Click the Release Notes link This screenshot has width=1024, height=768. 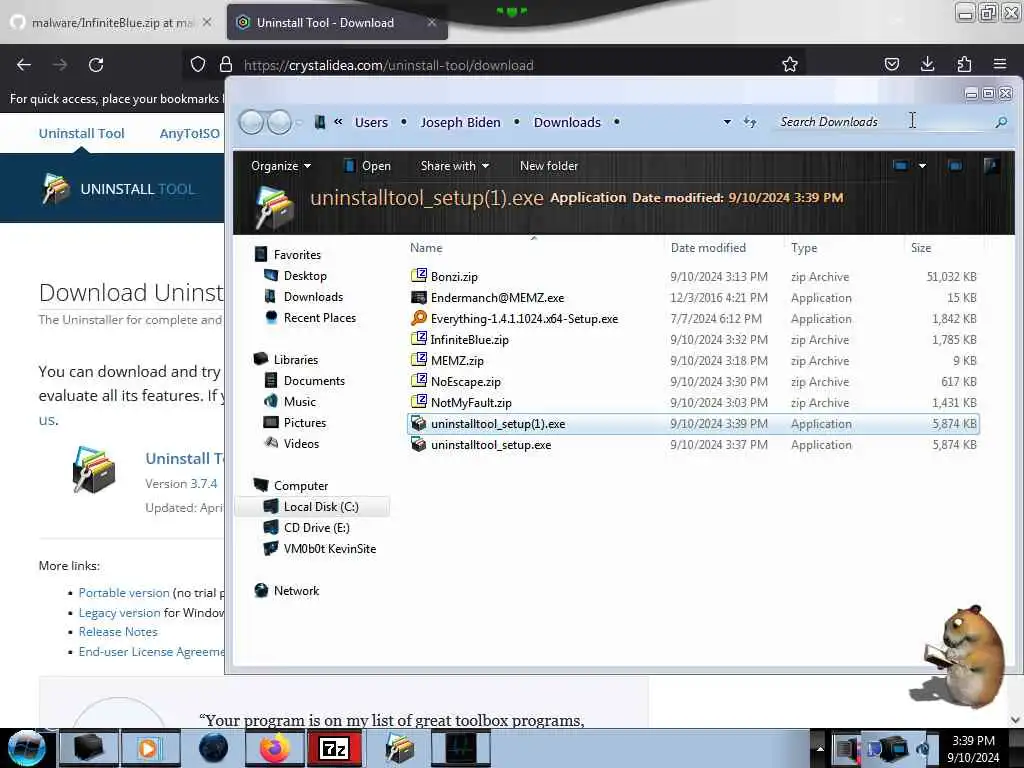[118, 632]
